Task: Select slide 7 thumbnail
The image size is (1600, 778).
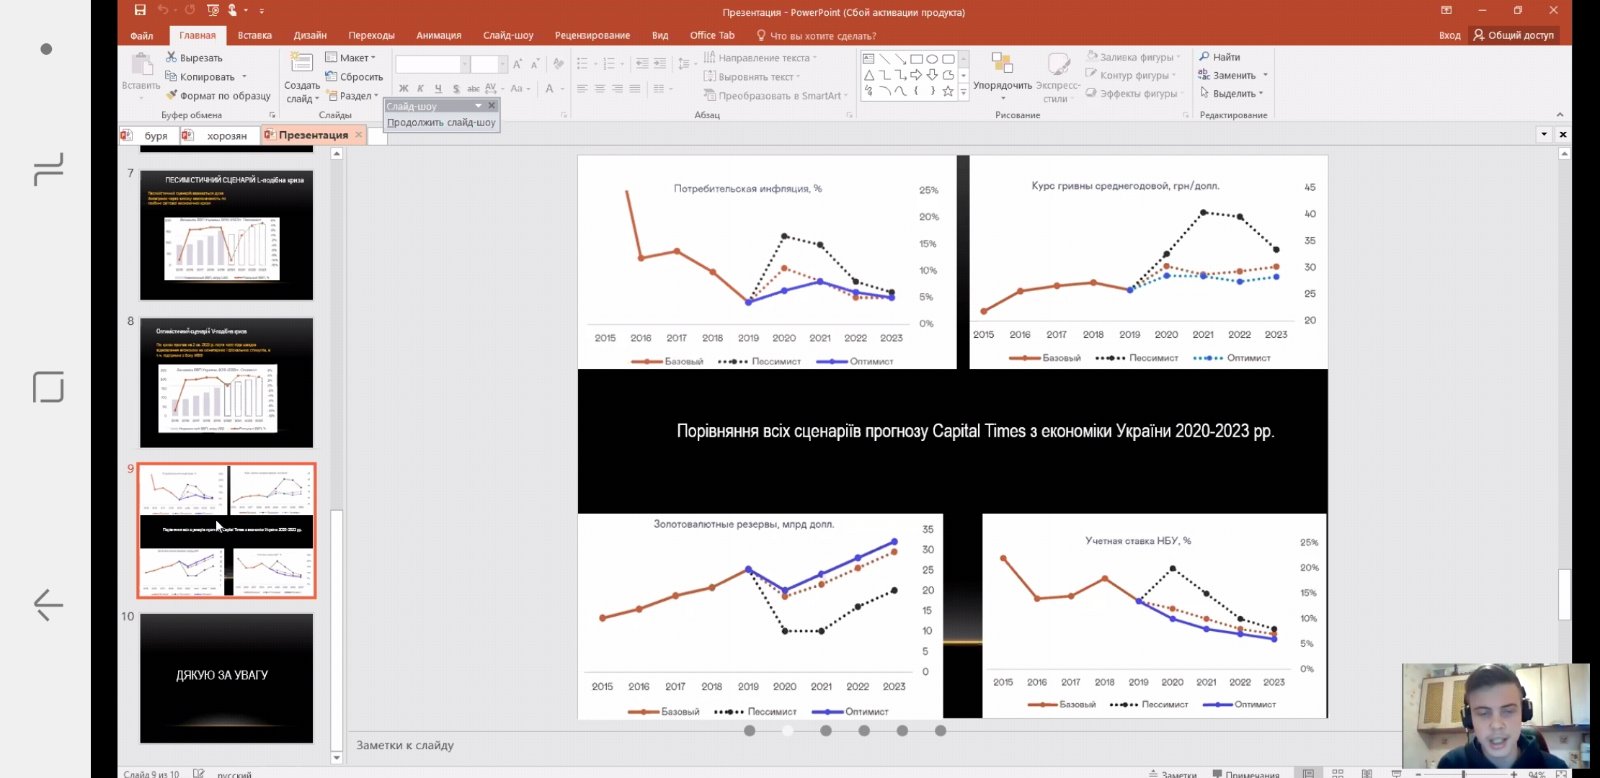Action: pos(226,234)
